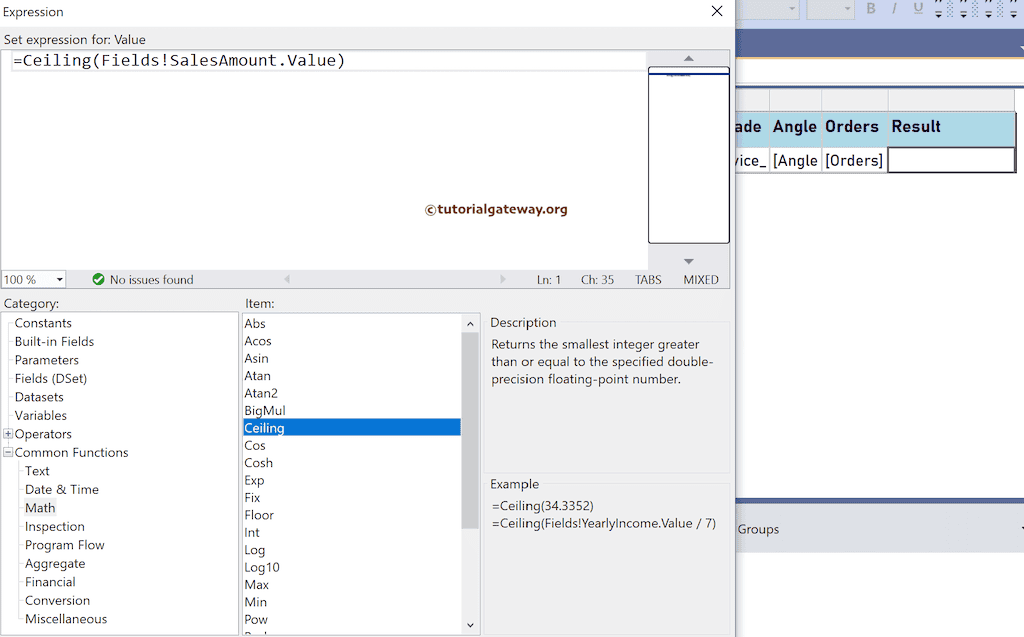Click the empty Result data cell

[x=952, y=160]
